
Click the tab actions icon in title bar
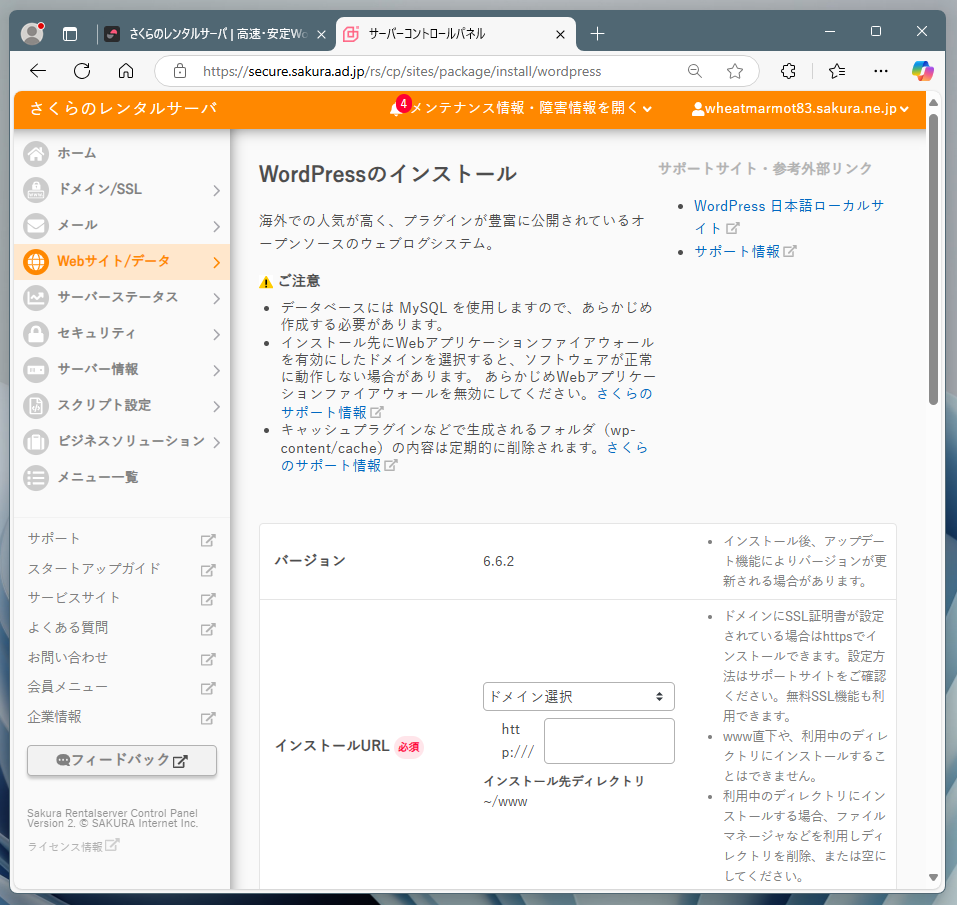pyautogui.click(x=70, y=34)
